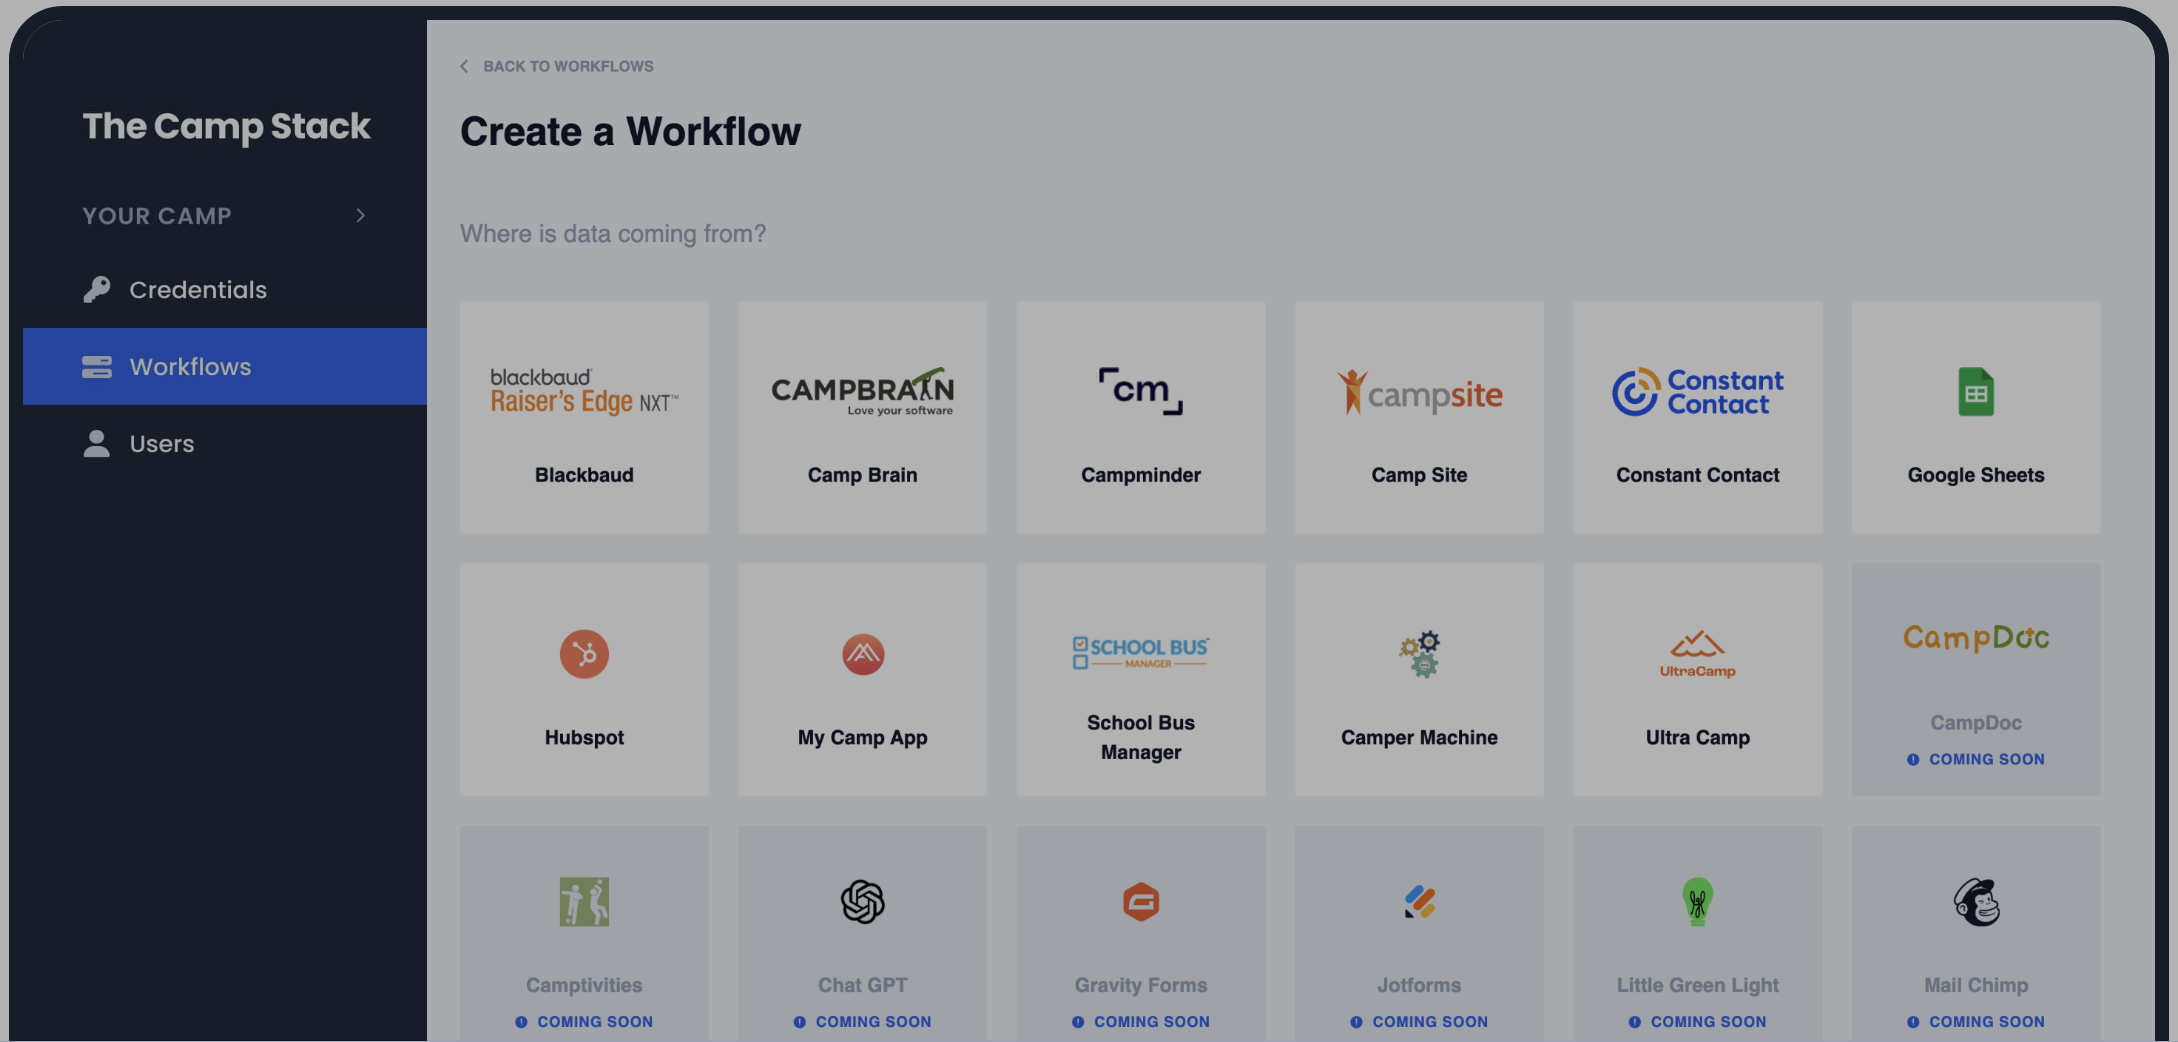Click the Chat GPT swirl icon
This screenshot has height=1042, width=2178.
pyautogui.click(x=863, y=902)
